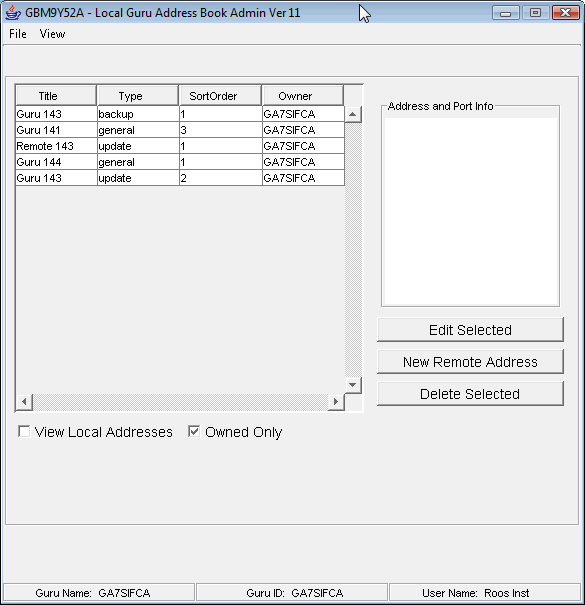Uncheck the Owned Only checkbox
The image size is (585, 605).
194,431
